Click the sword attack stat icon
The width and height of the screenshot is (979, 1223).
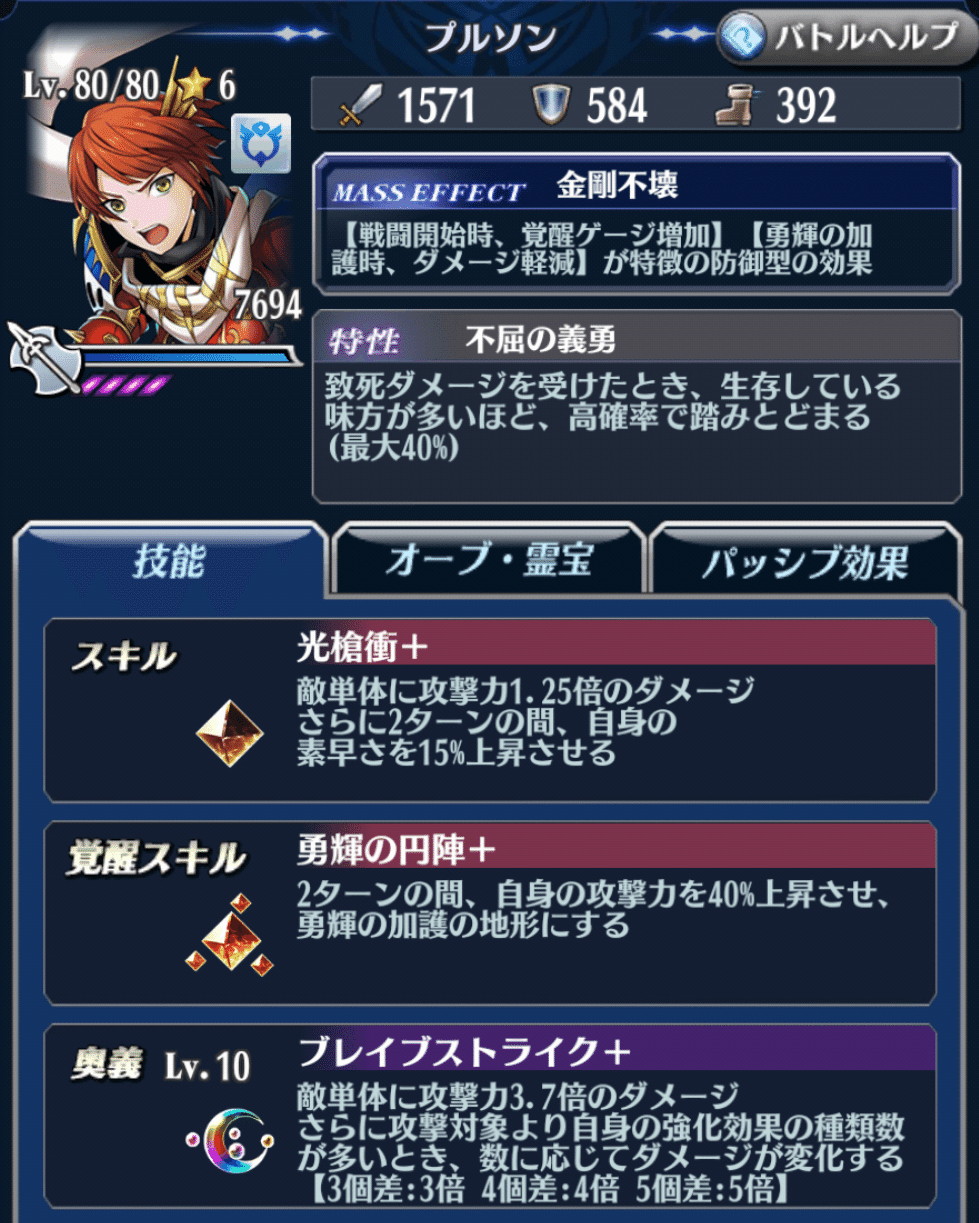(360, 105)
